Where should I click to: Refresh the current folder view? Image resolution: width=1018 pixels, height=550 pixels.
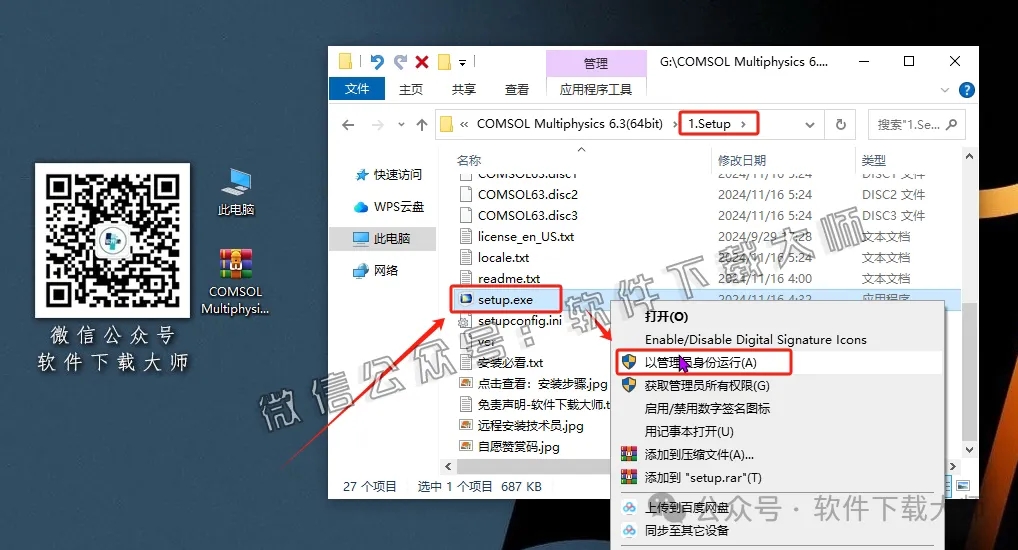[841, 125]
